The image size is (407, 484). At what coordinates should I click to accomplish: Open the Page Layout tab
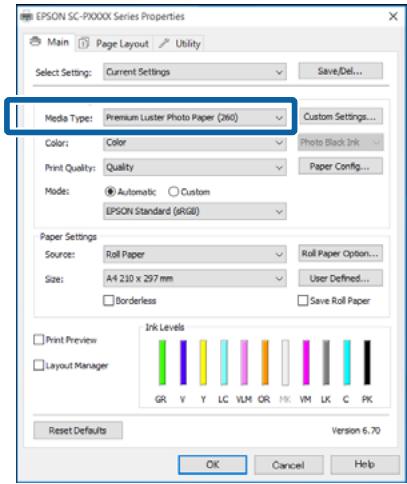(x=114, y=44)
